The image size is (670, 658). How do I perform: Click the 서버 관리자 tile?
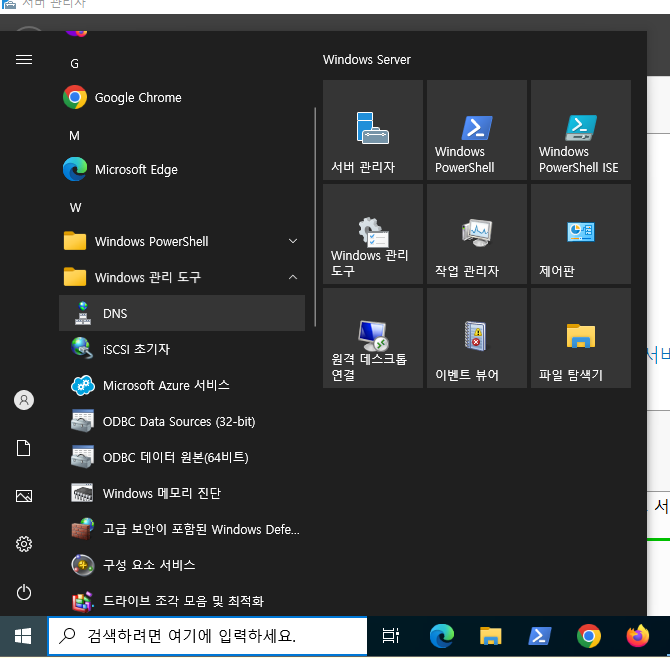click(373, 130)
